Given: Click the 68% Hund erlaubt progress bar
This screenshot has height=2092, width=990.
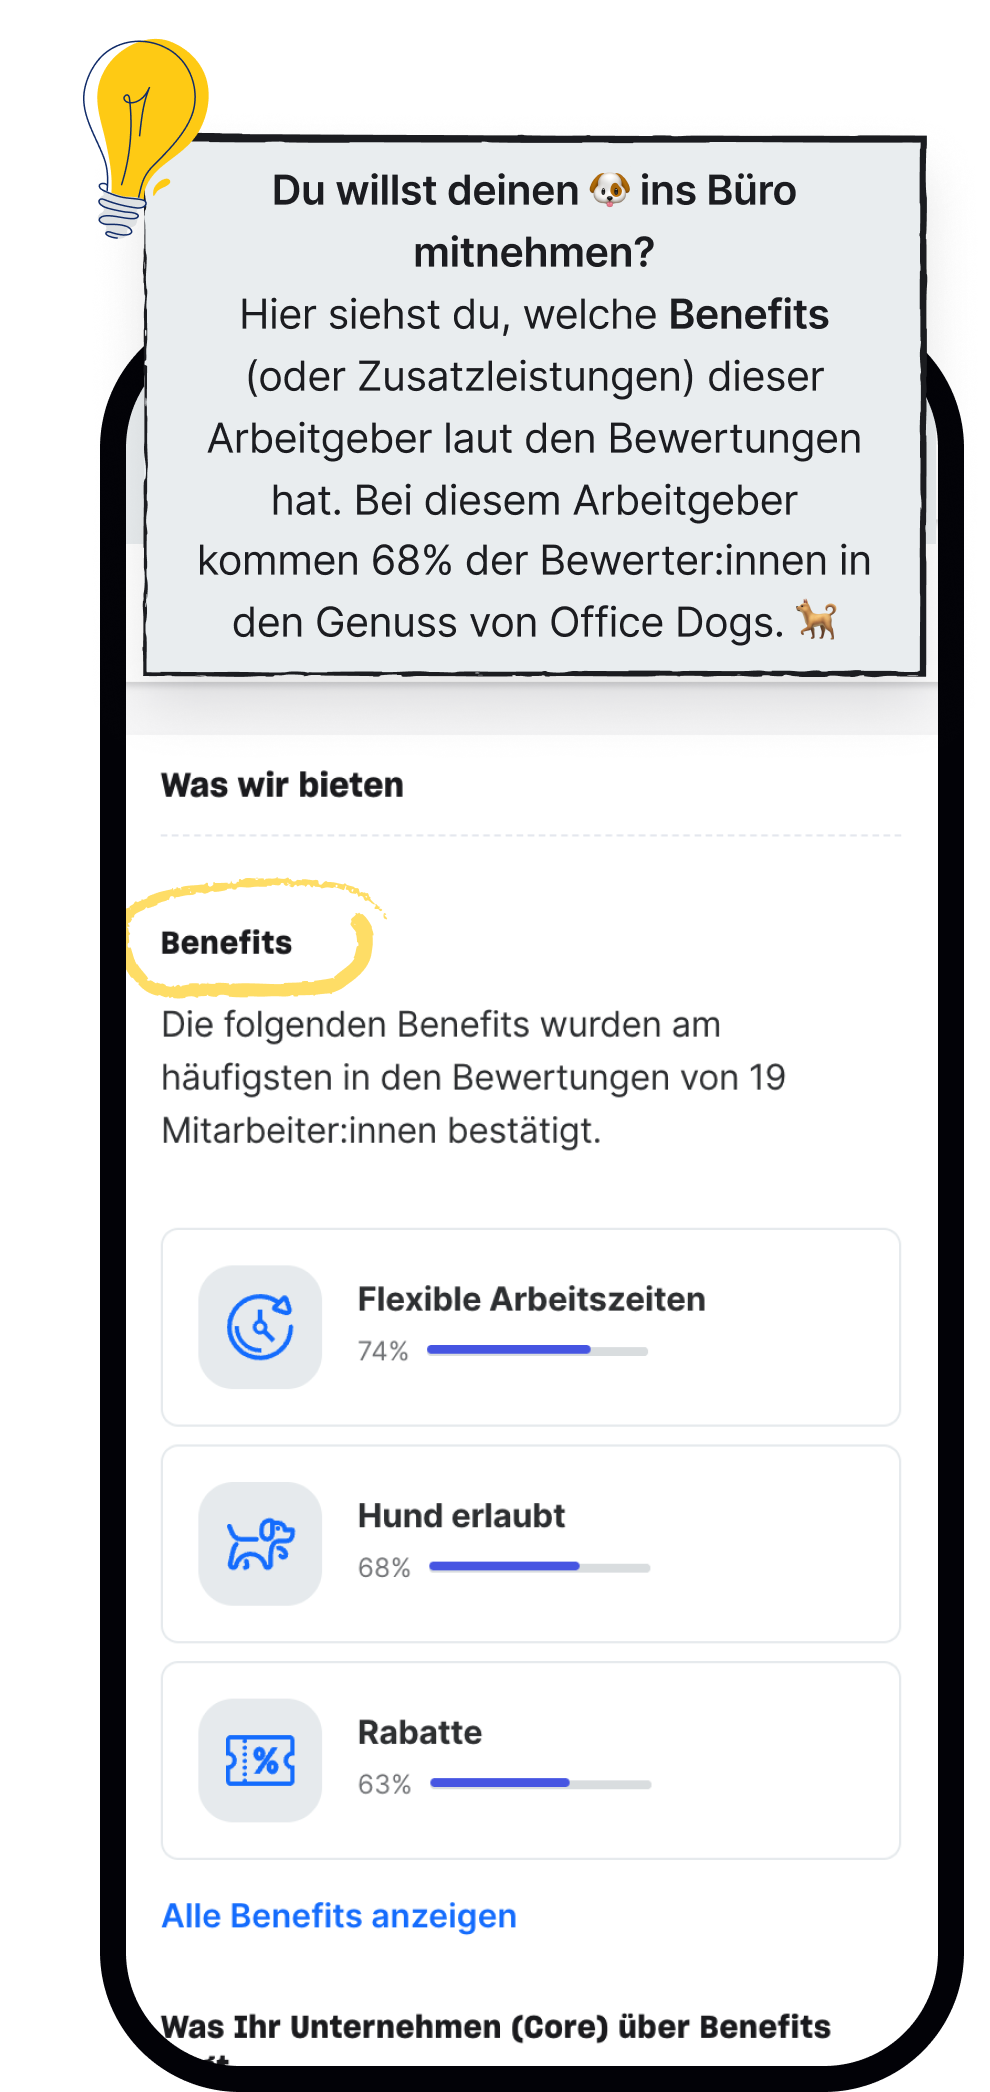Looking at the screenshot, I should point(540,1567).
